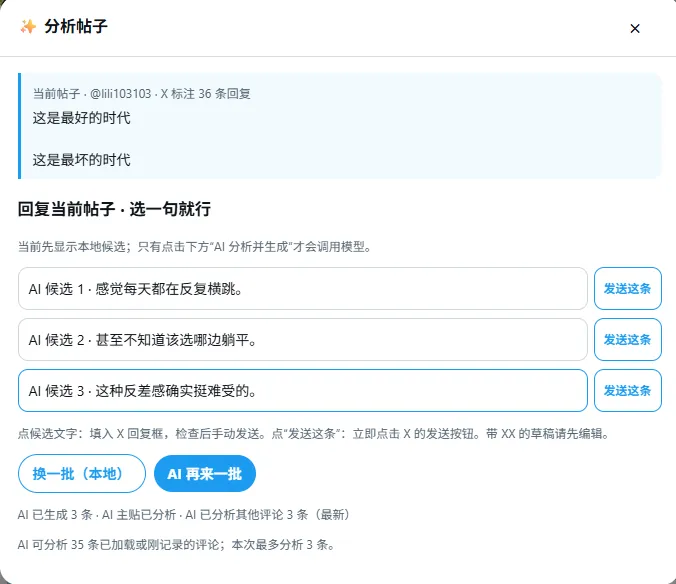The image size is (676, 584).
Task: Click the instruction text starting 点候选文字
Action: coord(314,434)
